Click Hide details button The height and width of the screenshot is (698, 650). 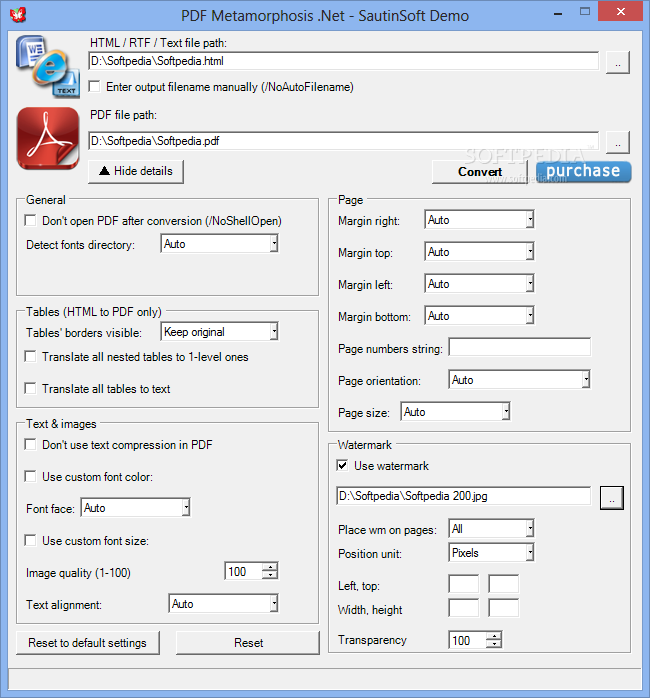click(136, 171)
